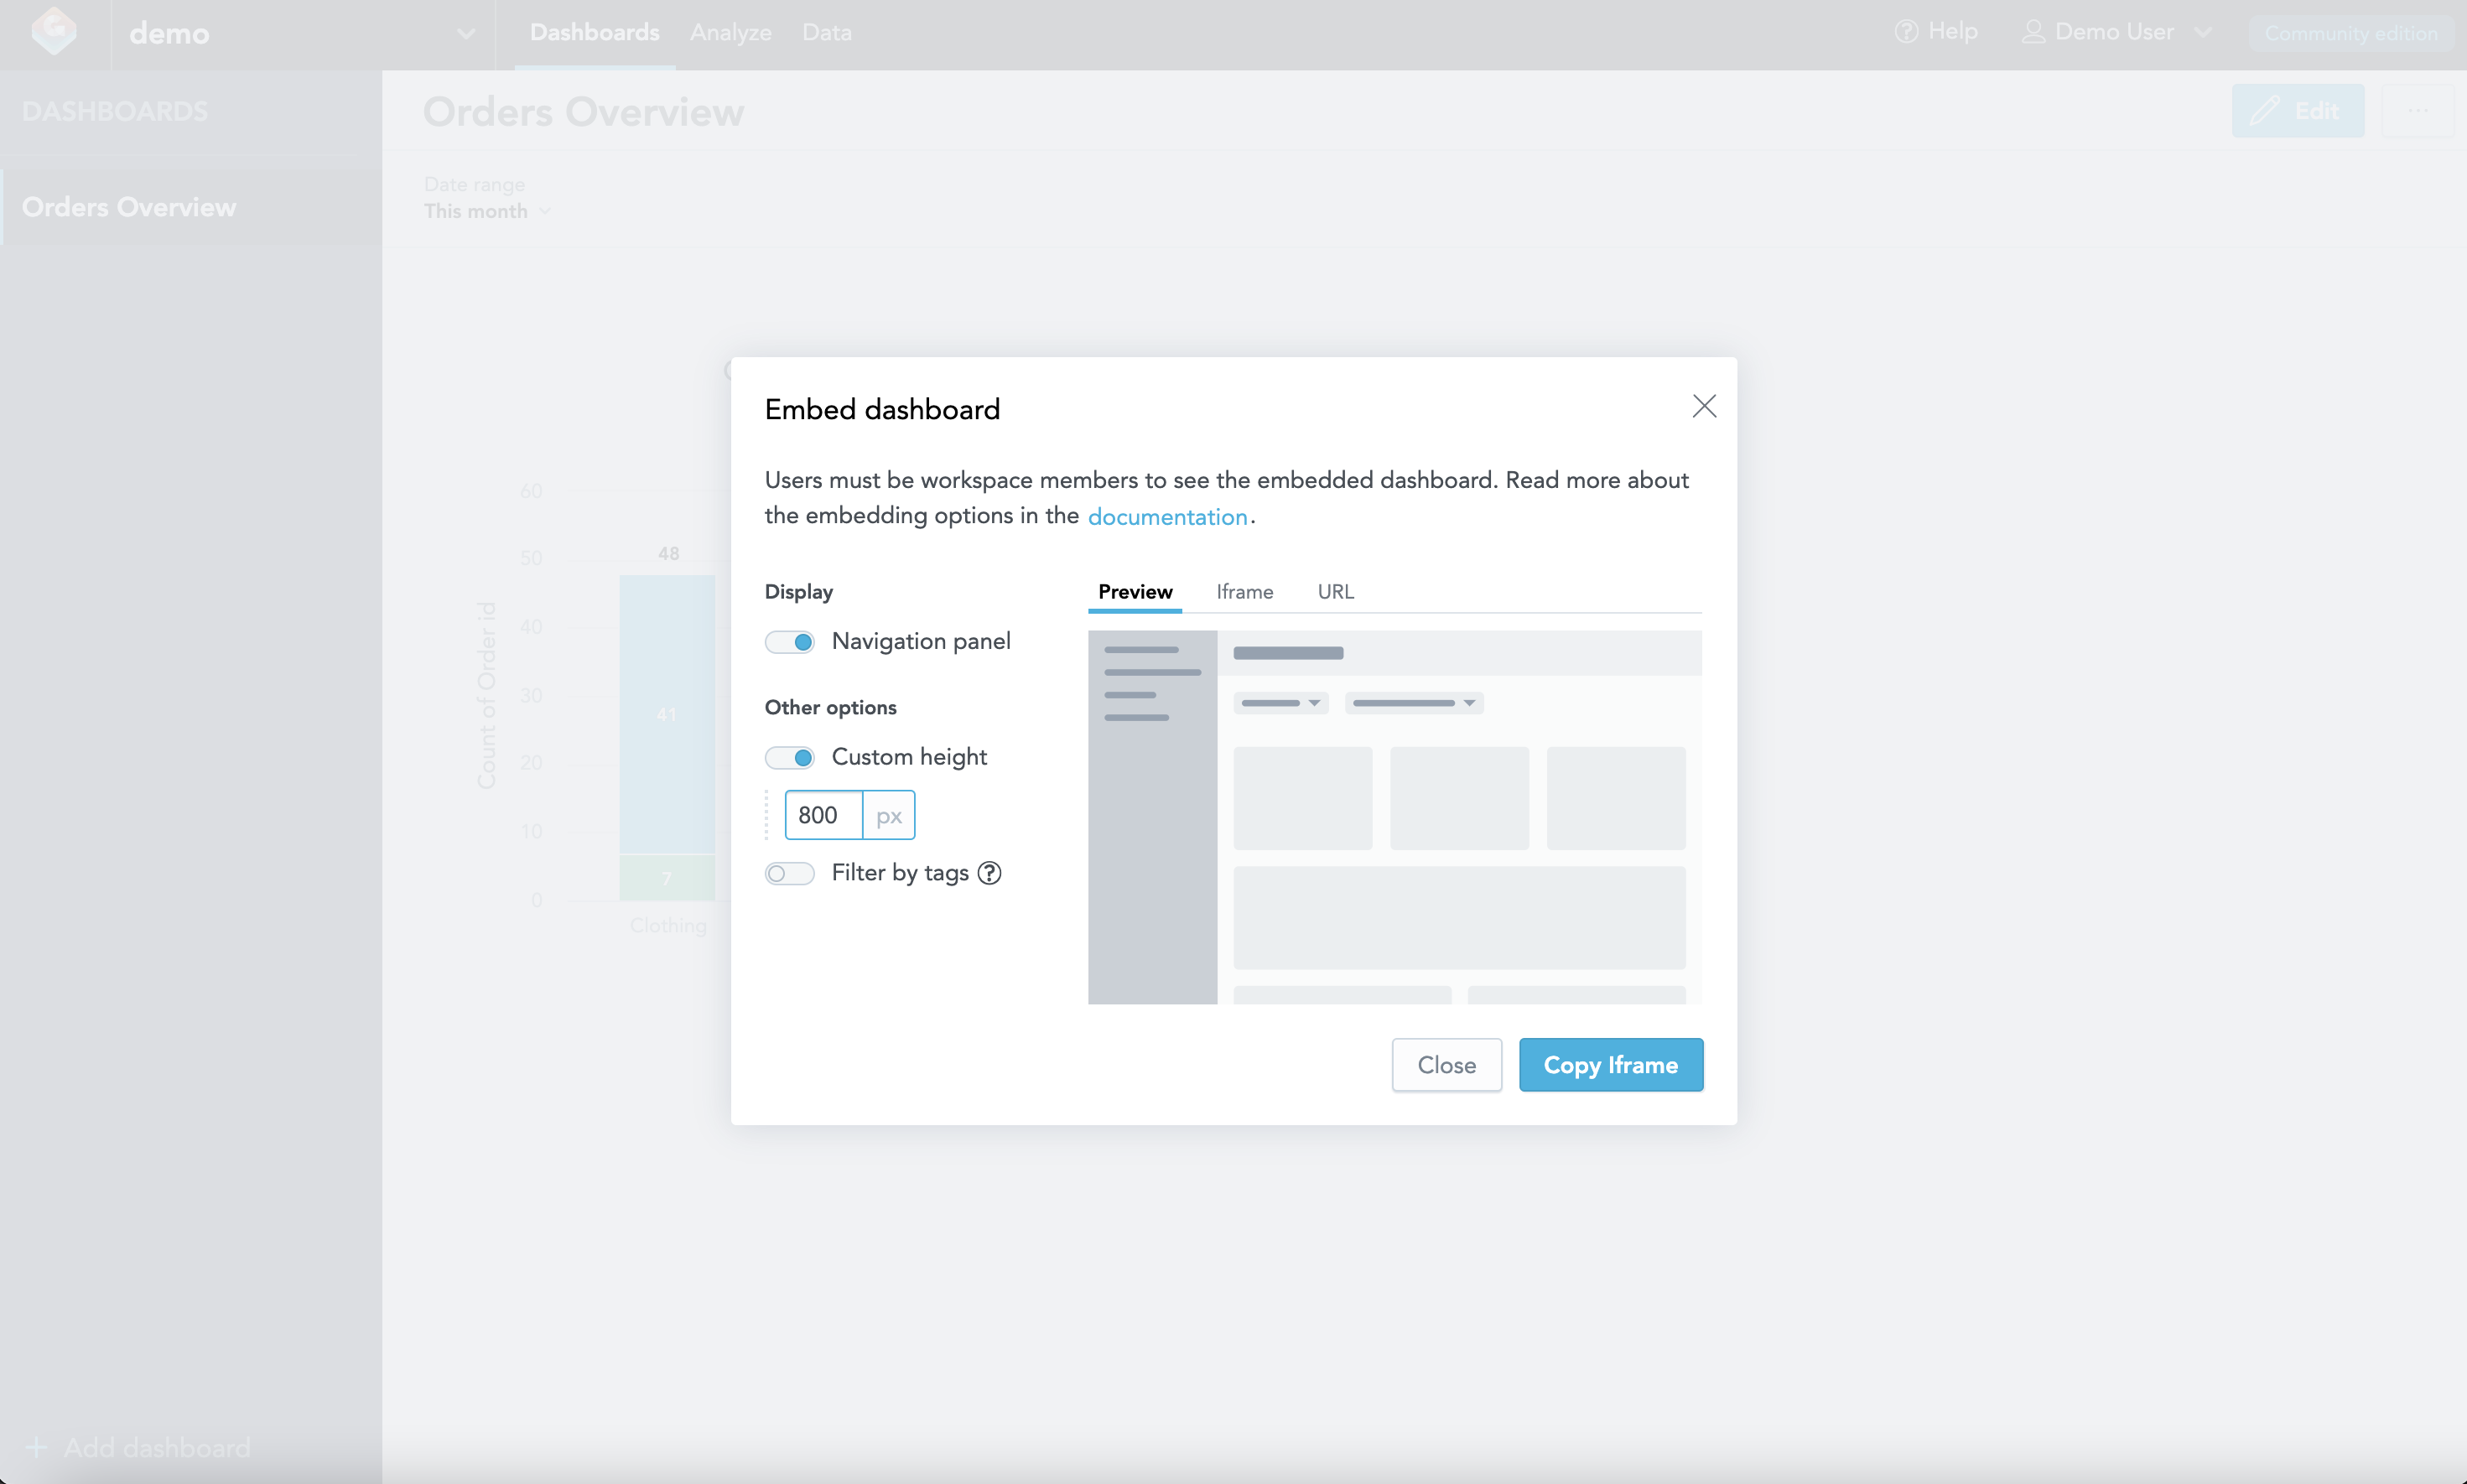This screenshot has width=2467, height=1484.
Task: Click the px unit label
Action: (x=888, y=816)
